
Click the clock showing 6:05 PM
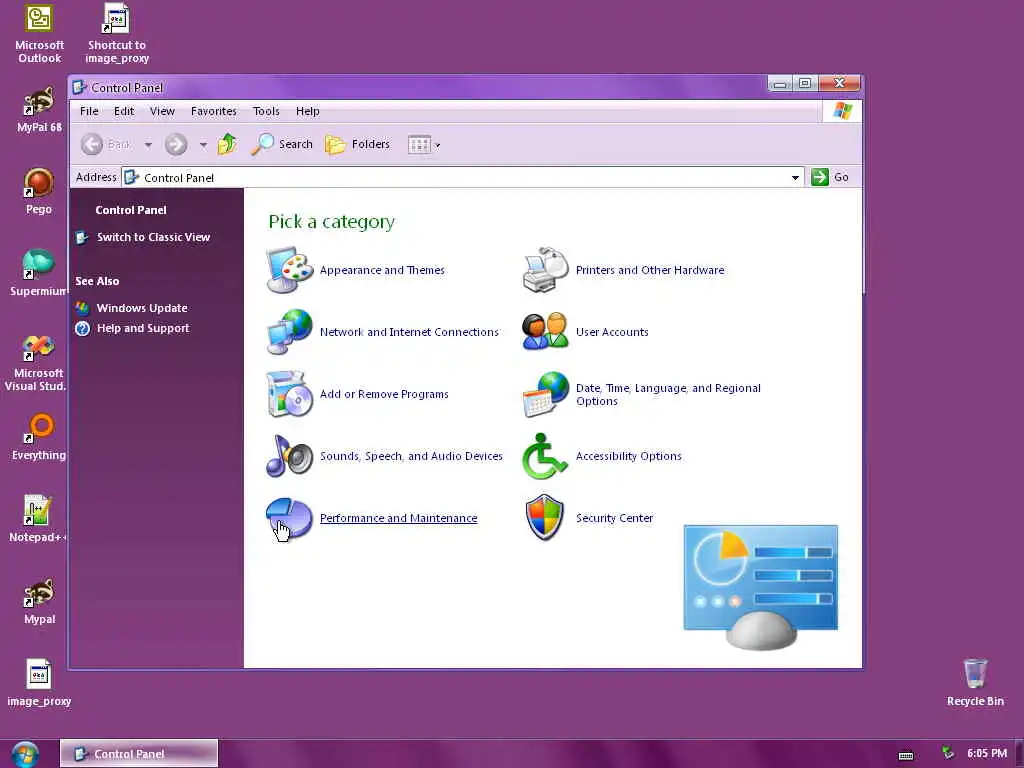point(987,753)
